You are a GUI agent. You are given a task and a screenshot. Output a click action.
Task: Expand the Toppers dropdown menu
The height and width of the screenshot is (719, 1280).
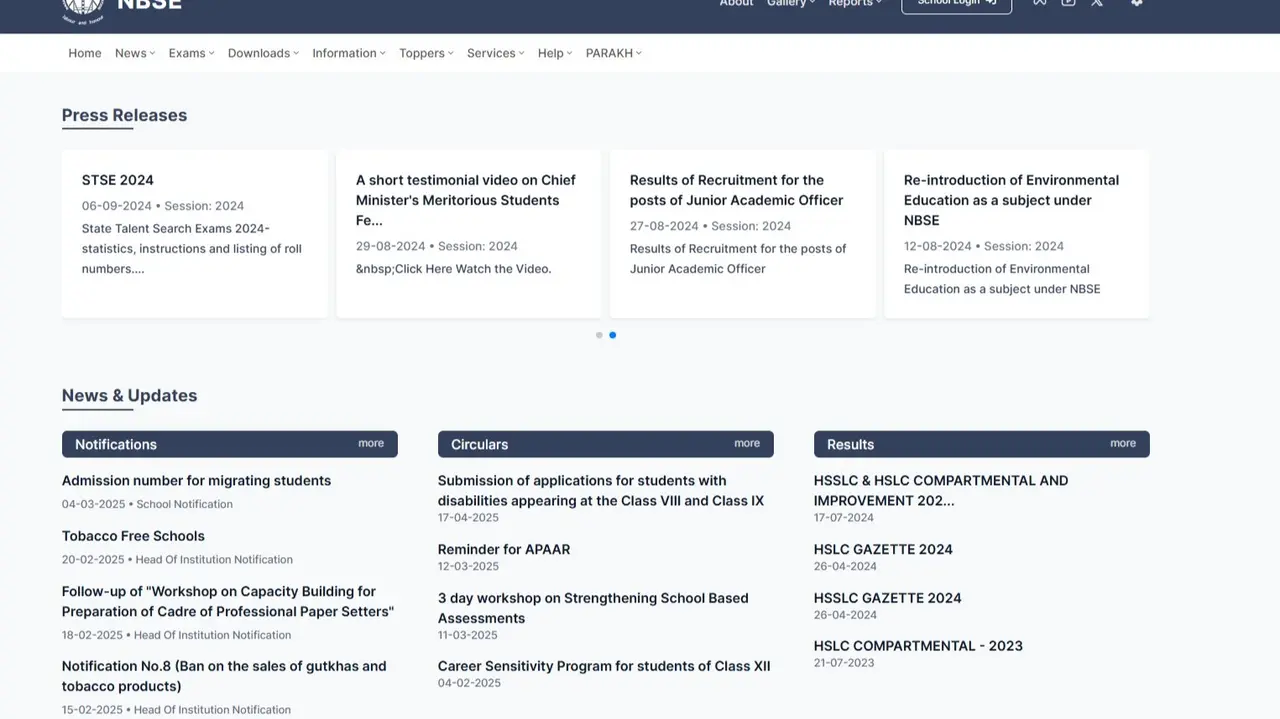[426, 53]
